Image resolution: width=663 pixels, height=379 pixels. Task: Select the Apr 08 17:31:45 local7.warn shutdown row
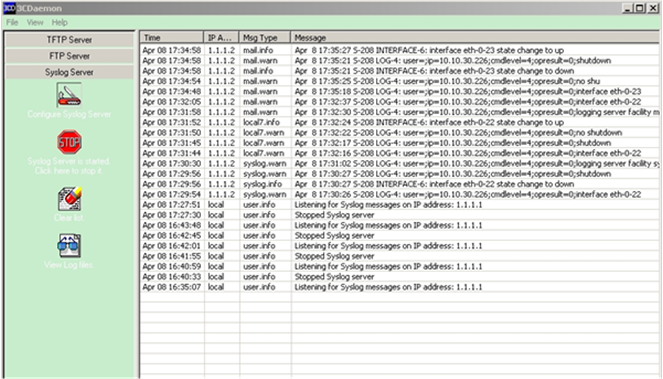tap(400, 143)
